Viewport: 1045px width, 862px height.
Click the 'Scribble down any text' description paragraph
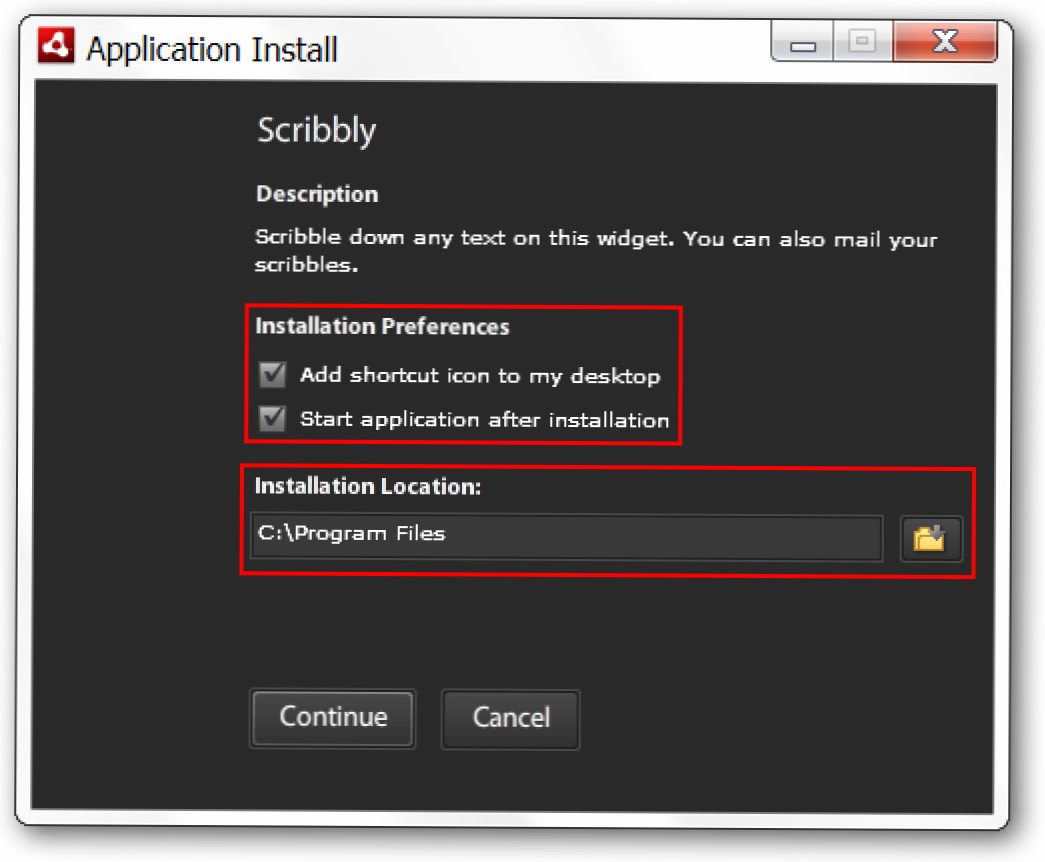tap(595, 252)
